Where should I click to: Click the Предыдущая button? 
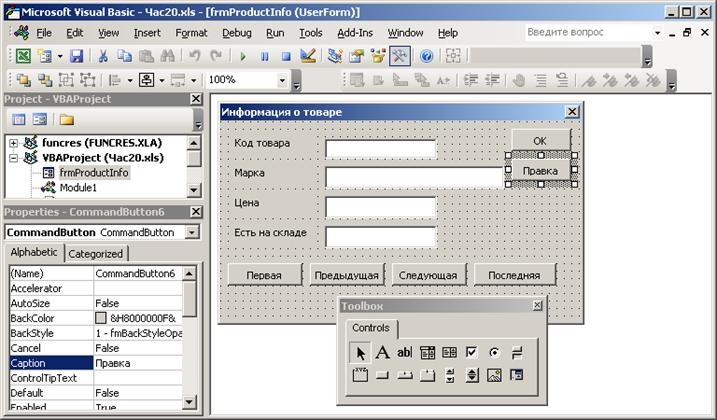coord(347,275)
